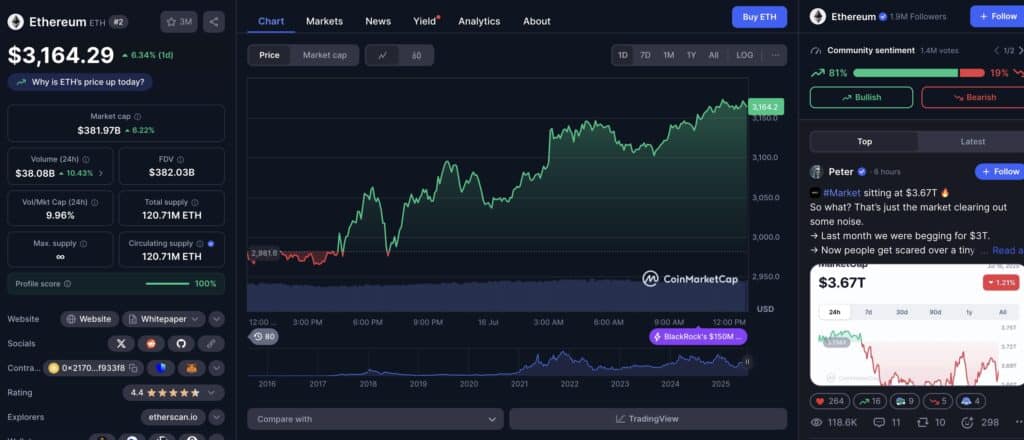Viewport: 1024px width, 440px height.
Task: Select the Price chart toggle
Action: pos(269,55)
